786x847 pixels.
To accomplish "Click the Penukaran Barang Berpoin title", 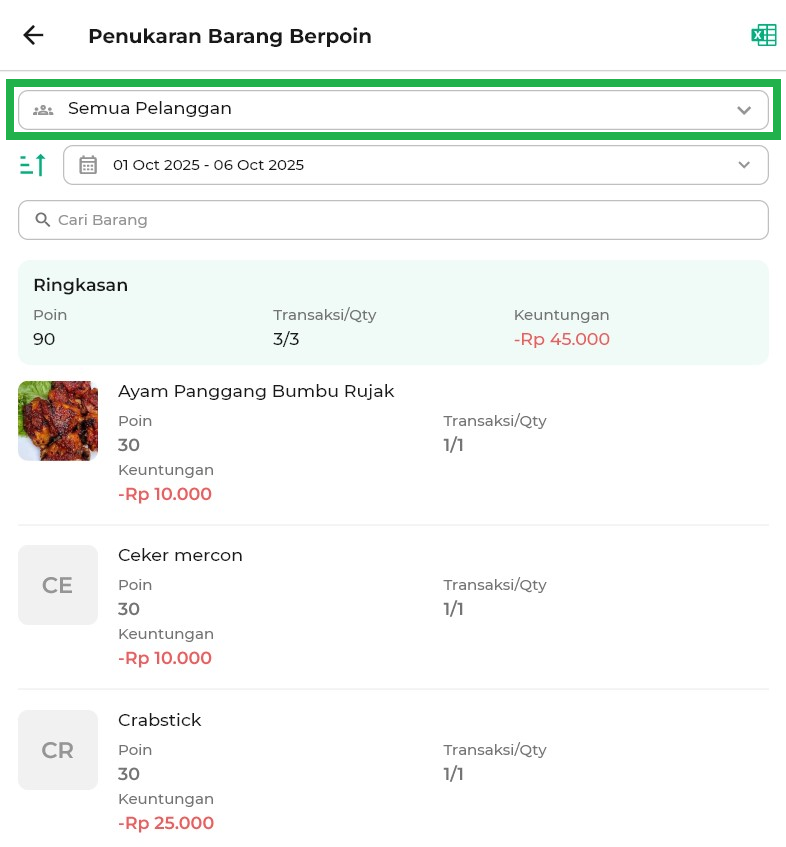I will [230, 36].
